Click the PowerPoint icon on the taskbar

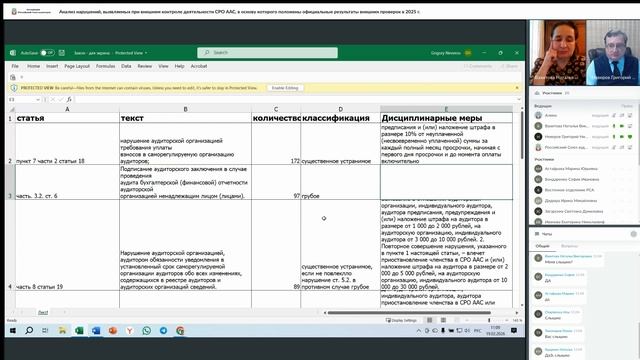(x=113, y=331)
